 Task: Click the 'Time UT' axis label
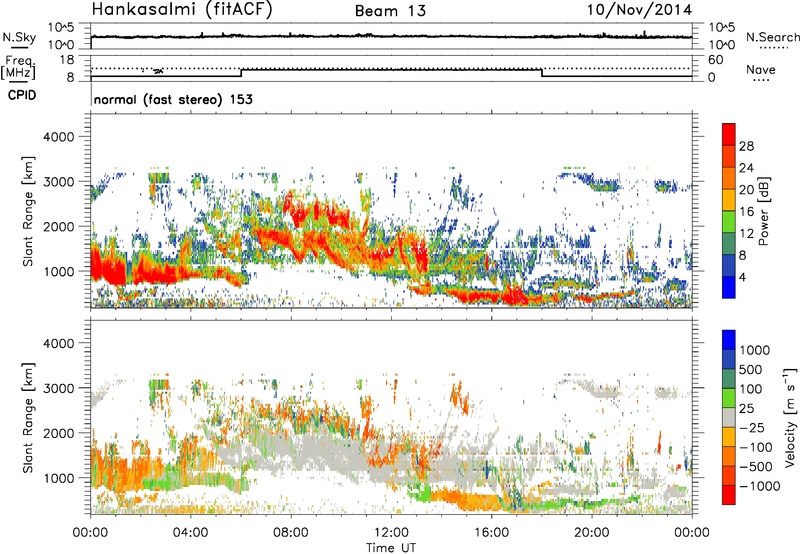pos(391,548)
